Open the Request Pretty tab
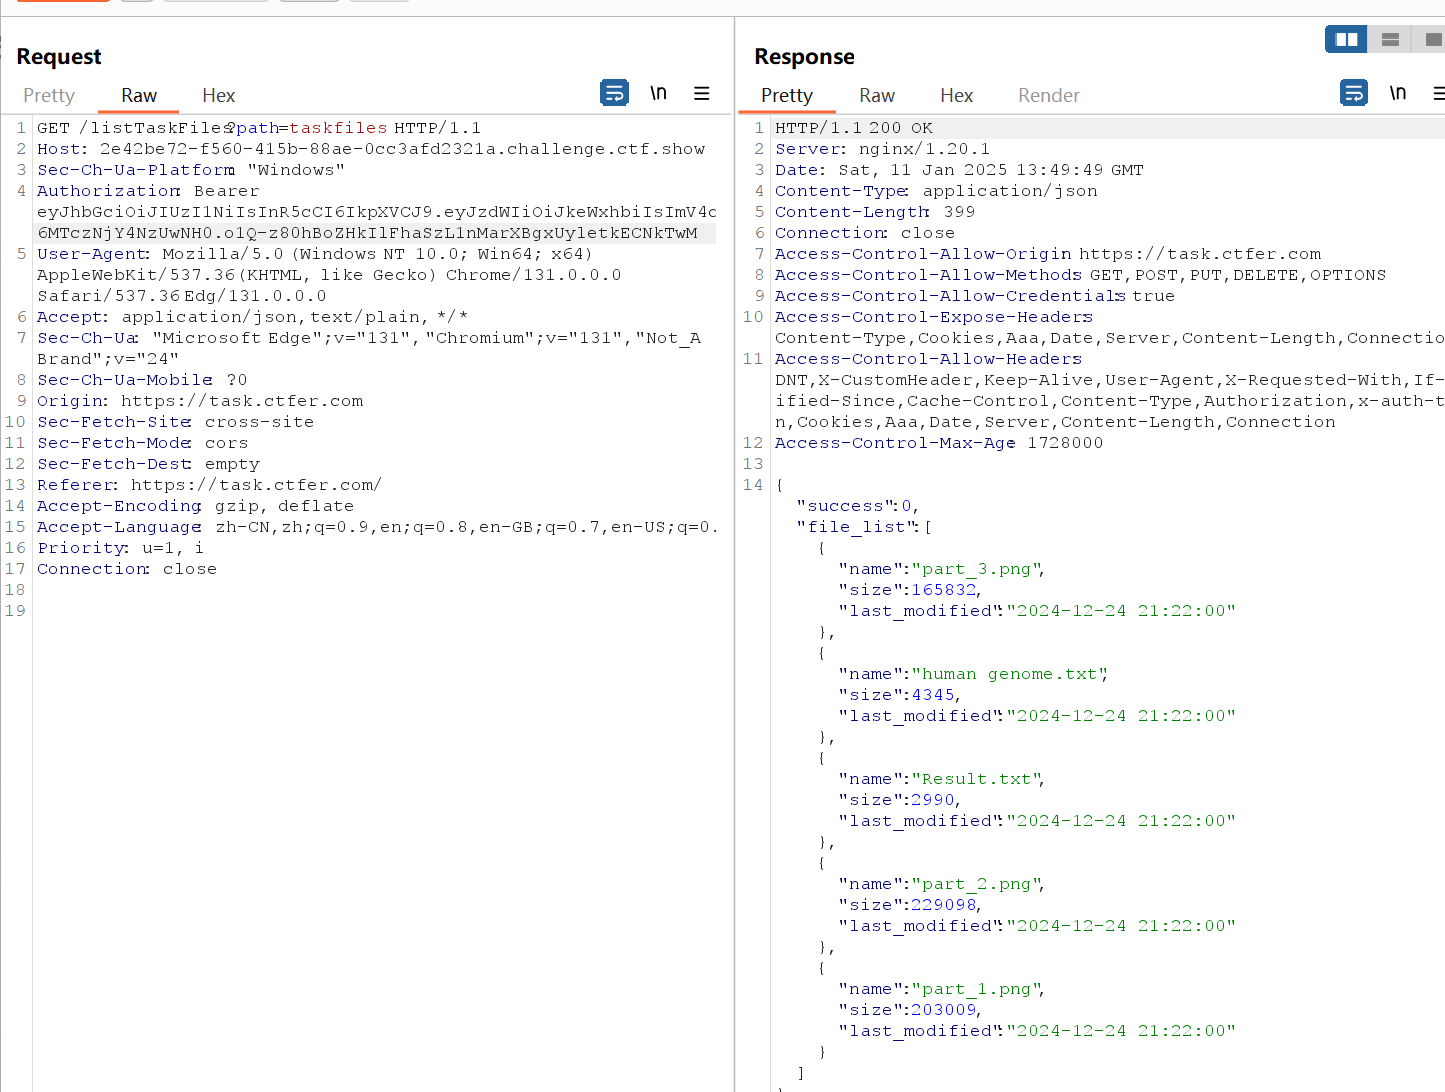 [49, 95]
